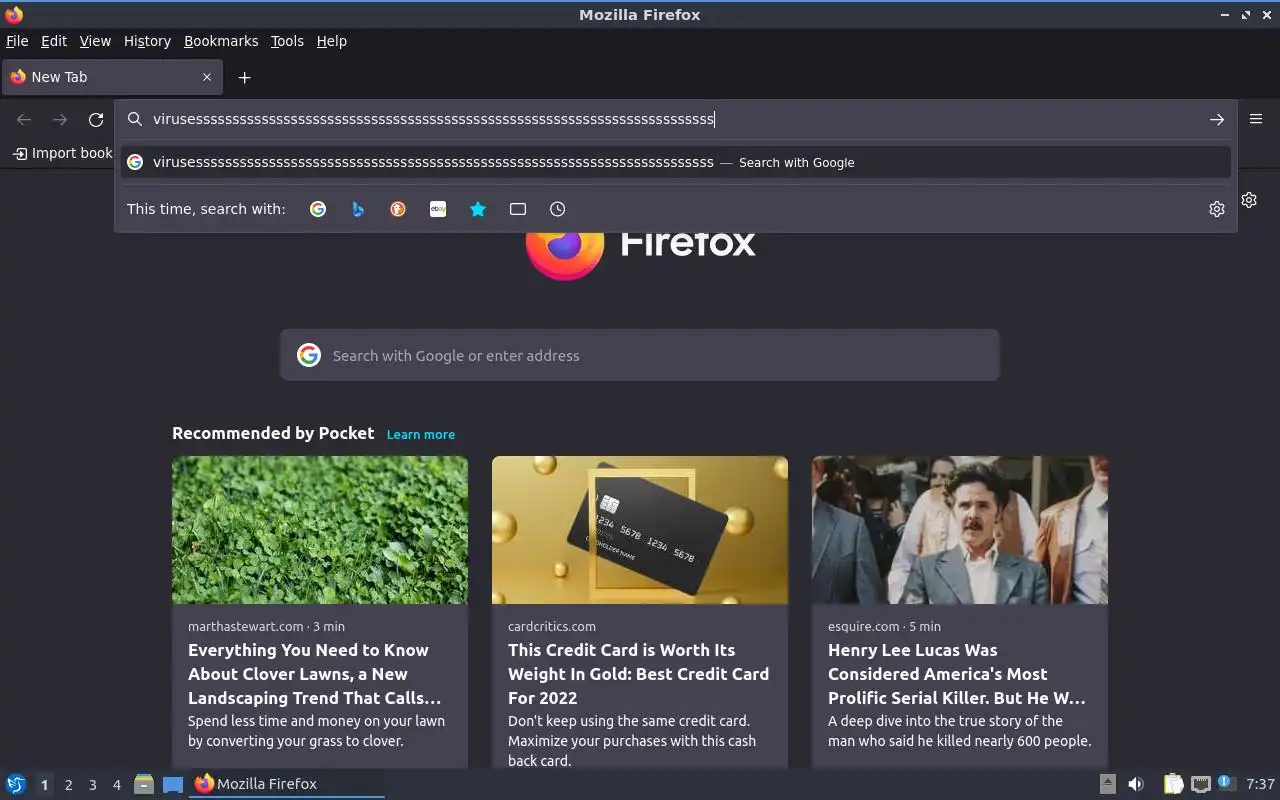This screenshot has width=1280, height=800.
Task: Select the Search with Google suggestion row
Action: (676, 162)
